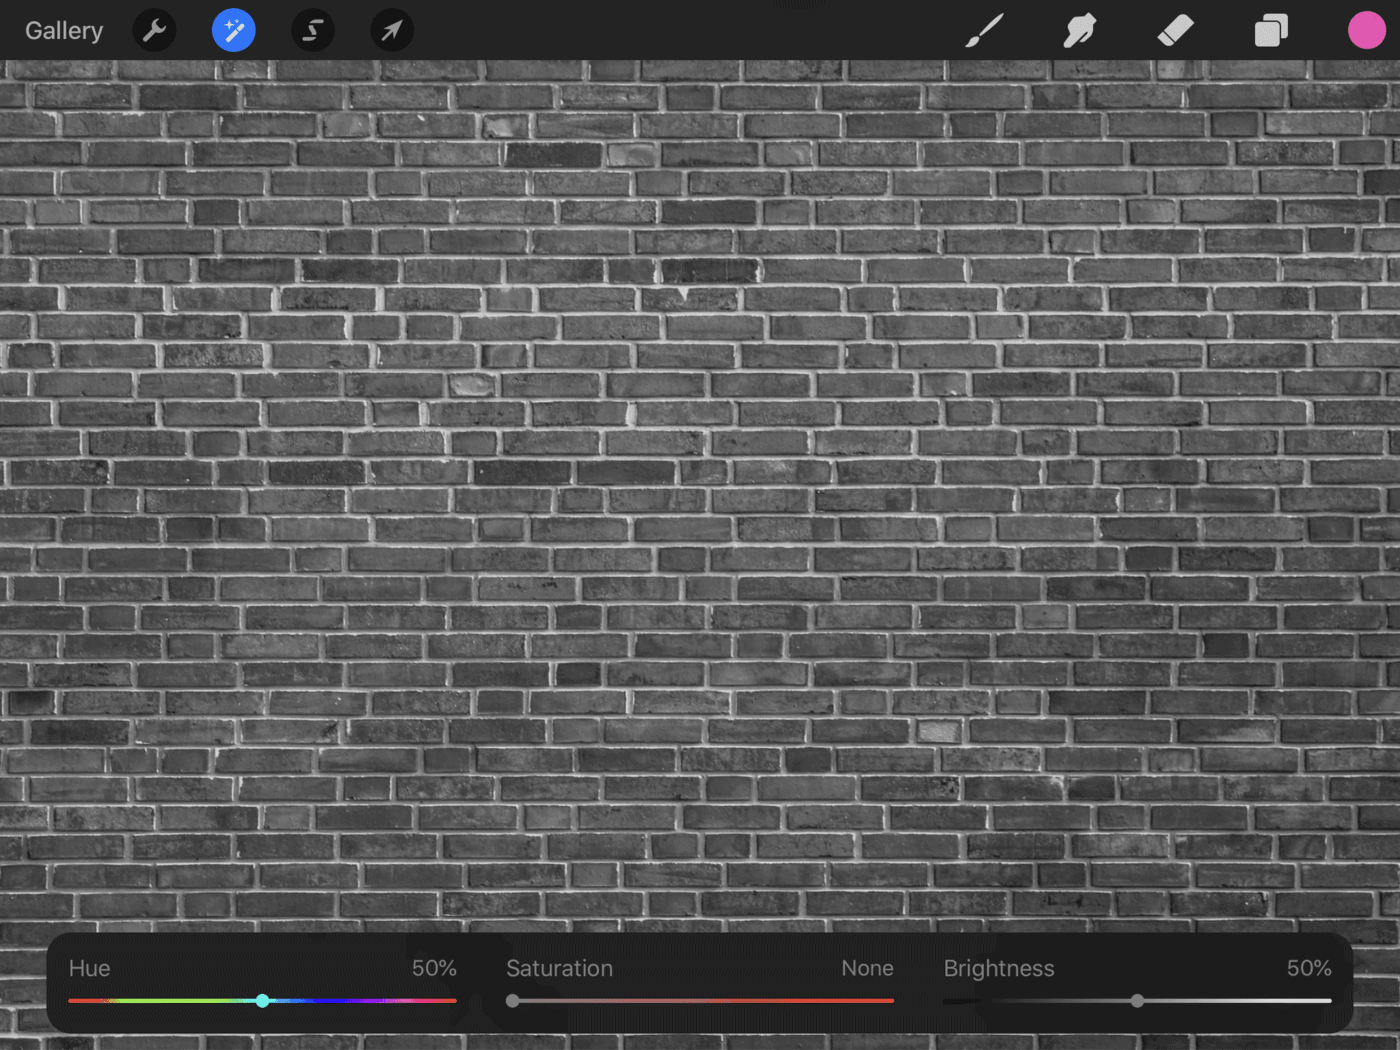This screenshot has height=1050, width=1400.
Task: Click the Hue slider handle
Action: [262, 1000]
